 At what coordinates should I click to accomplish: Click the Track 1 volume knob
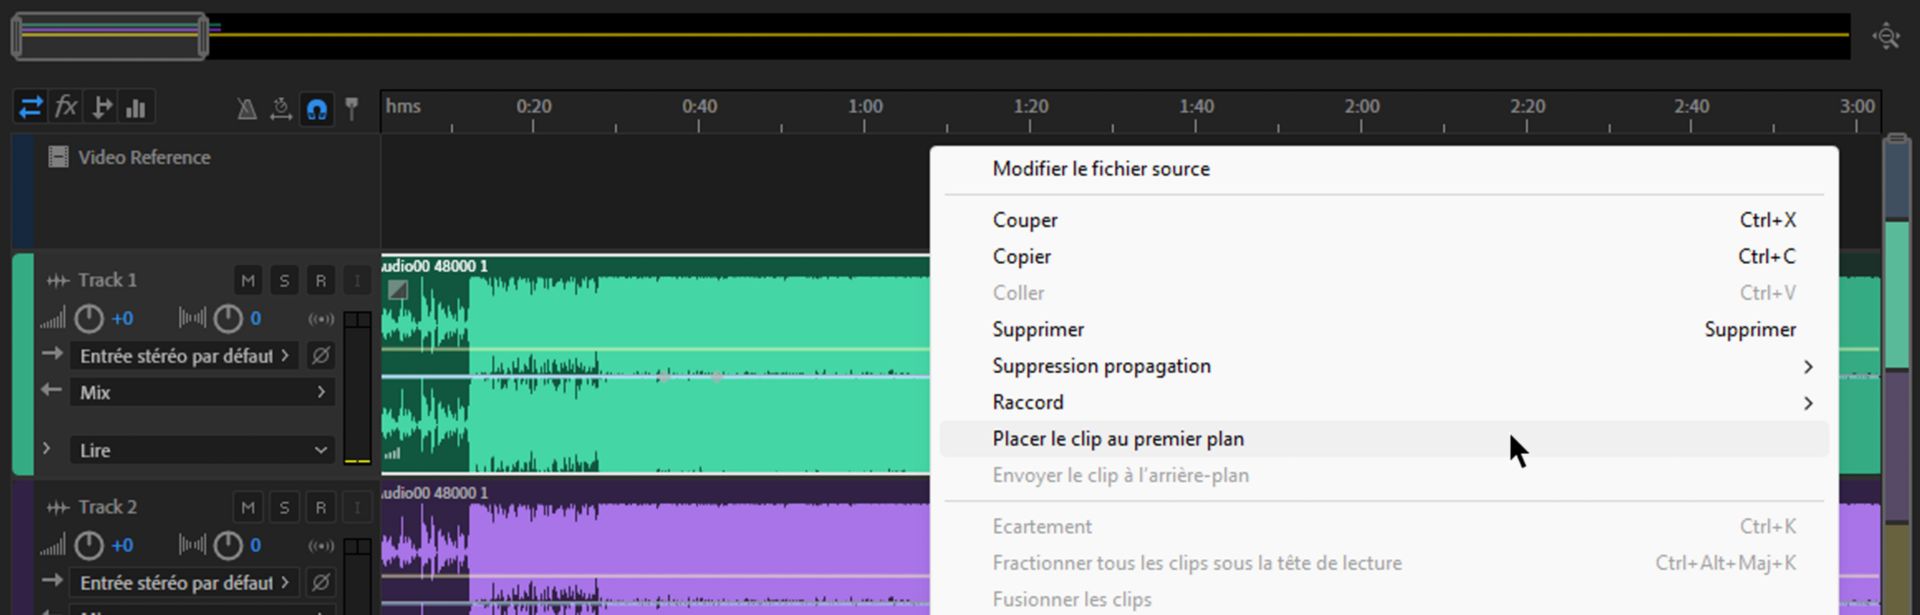coord(89,319)
